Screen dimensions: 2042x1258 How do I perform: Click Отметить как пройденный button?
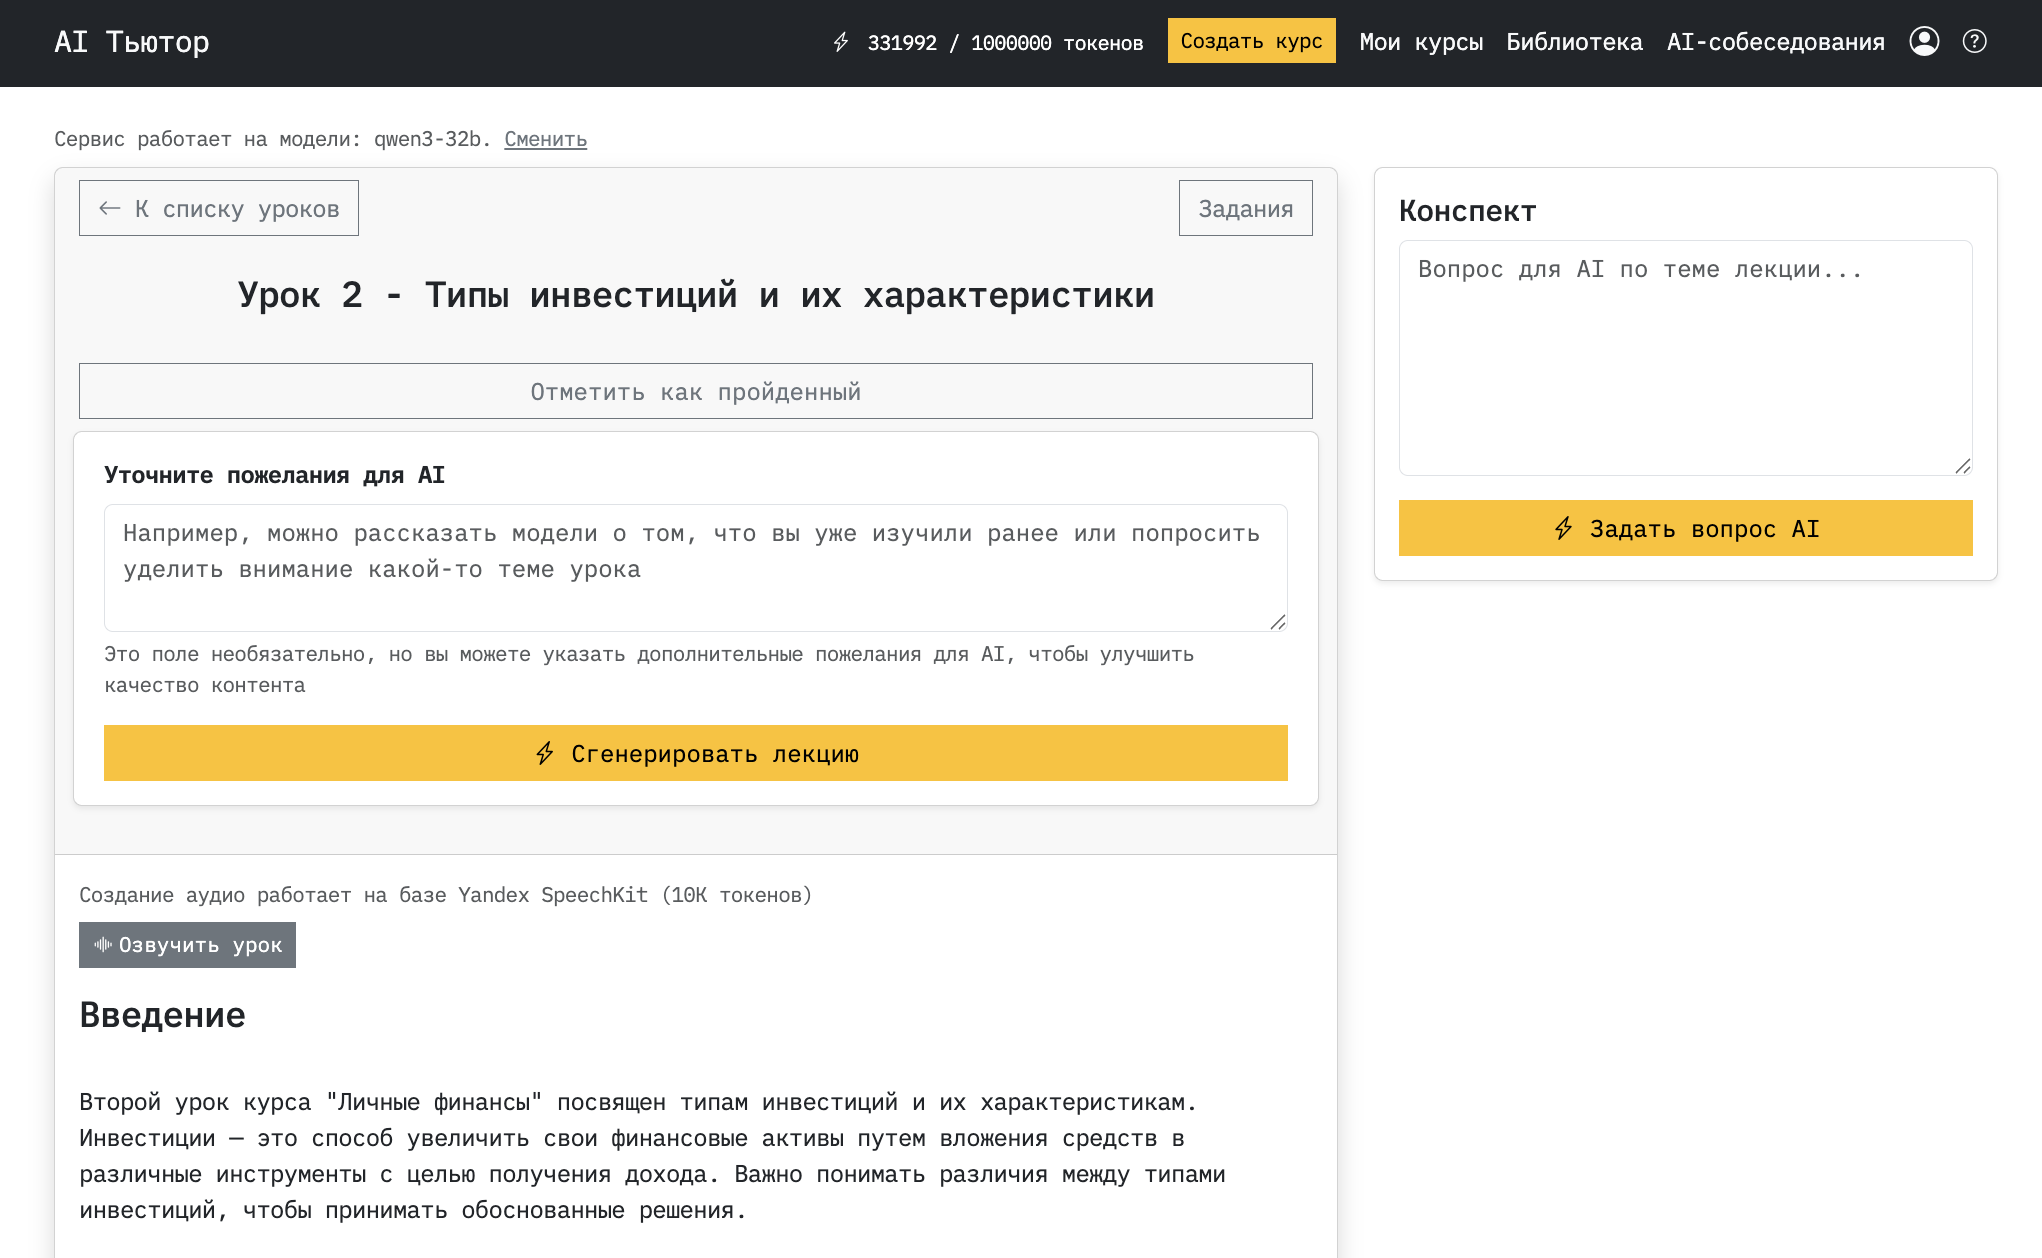click(695, 391)
